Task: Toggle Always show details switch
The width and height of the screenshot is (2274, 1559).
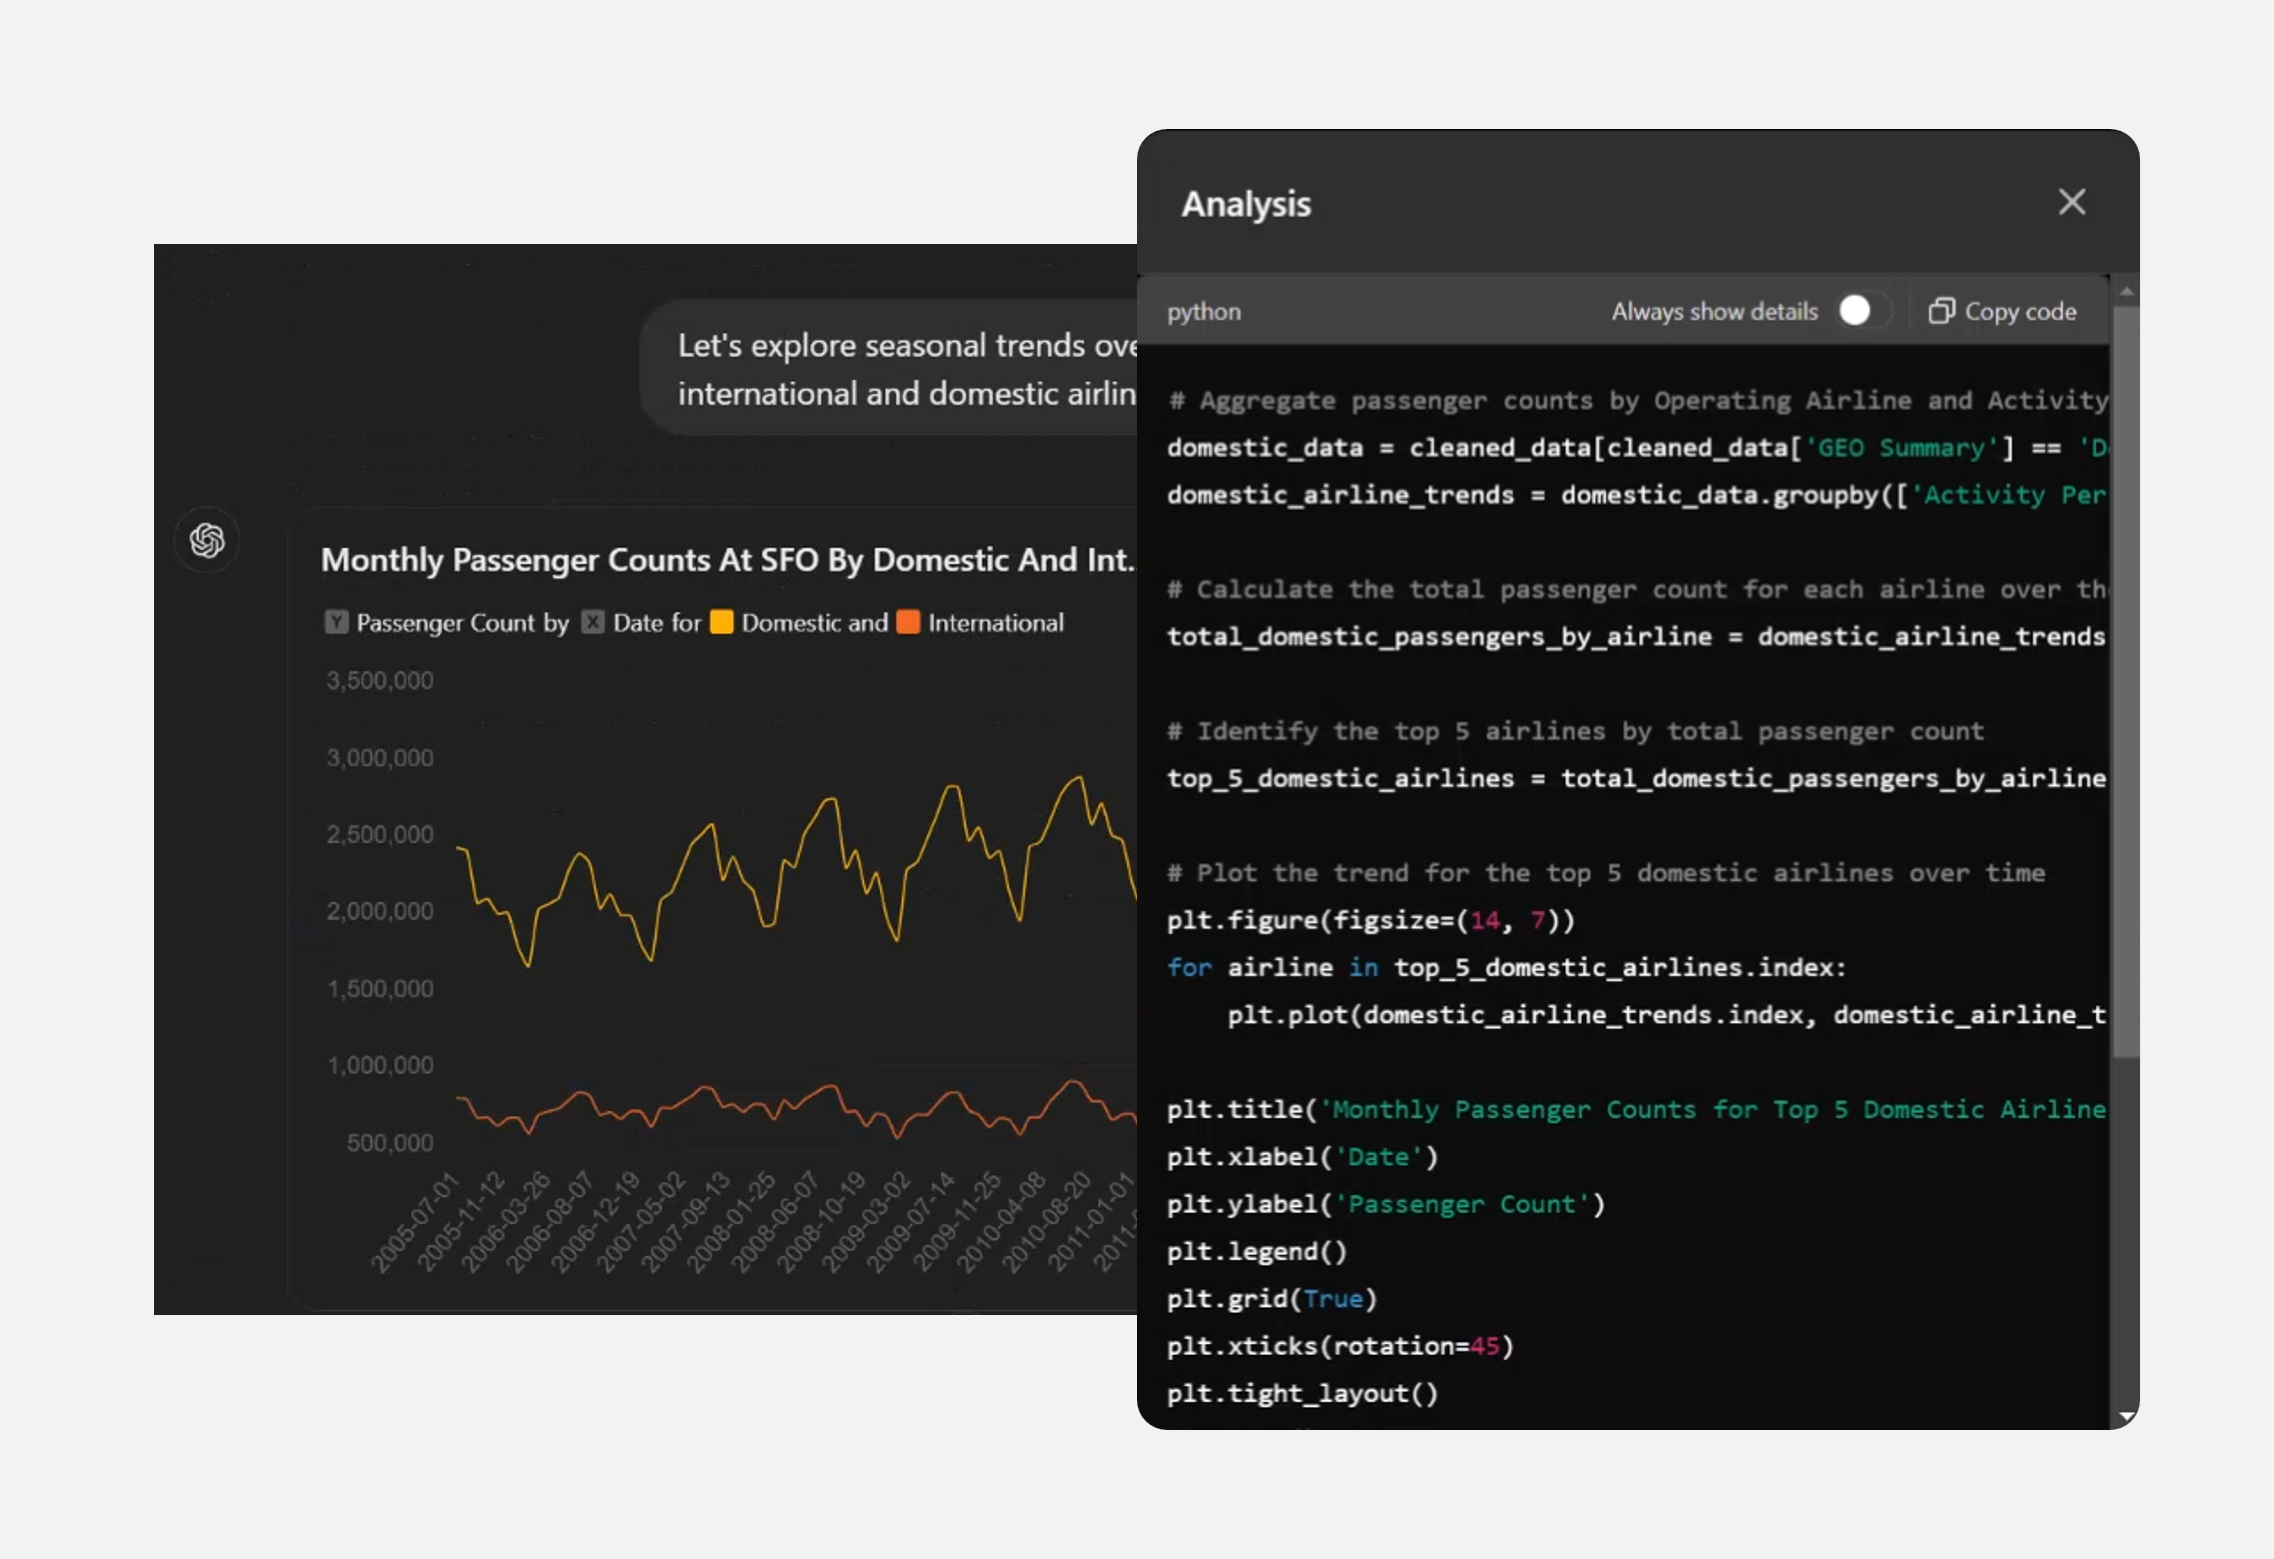Action: click(1863, 311)
